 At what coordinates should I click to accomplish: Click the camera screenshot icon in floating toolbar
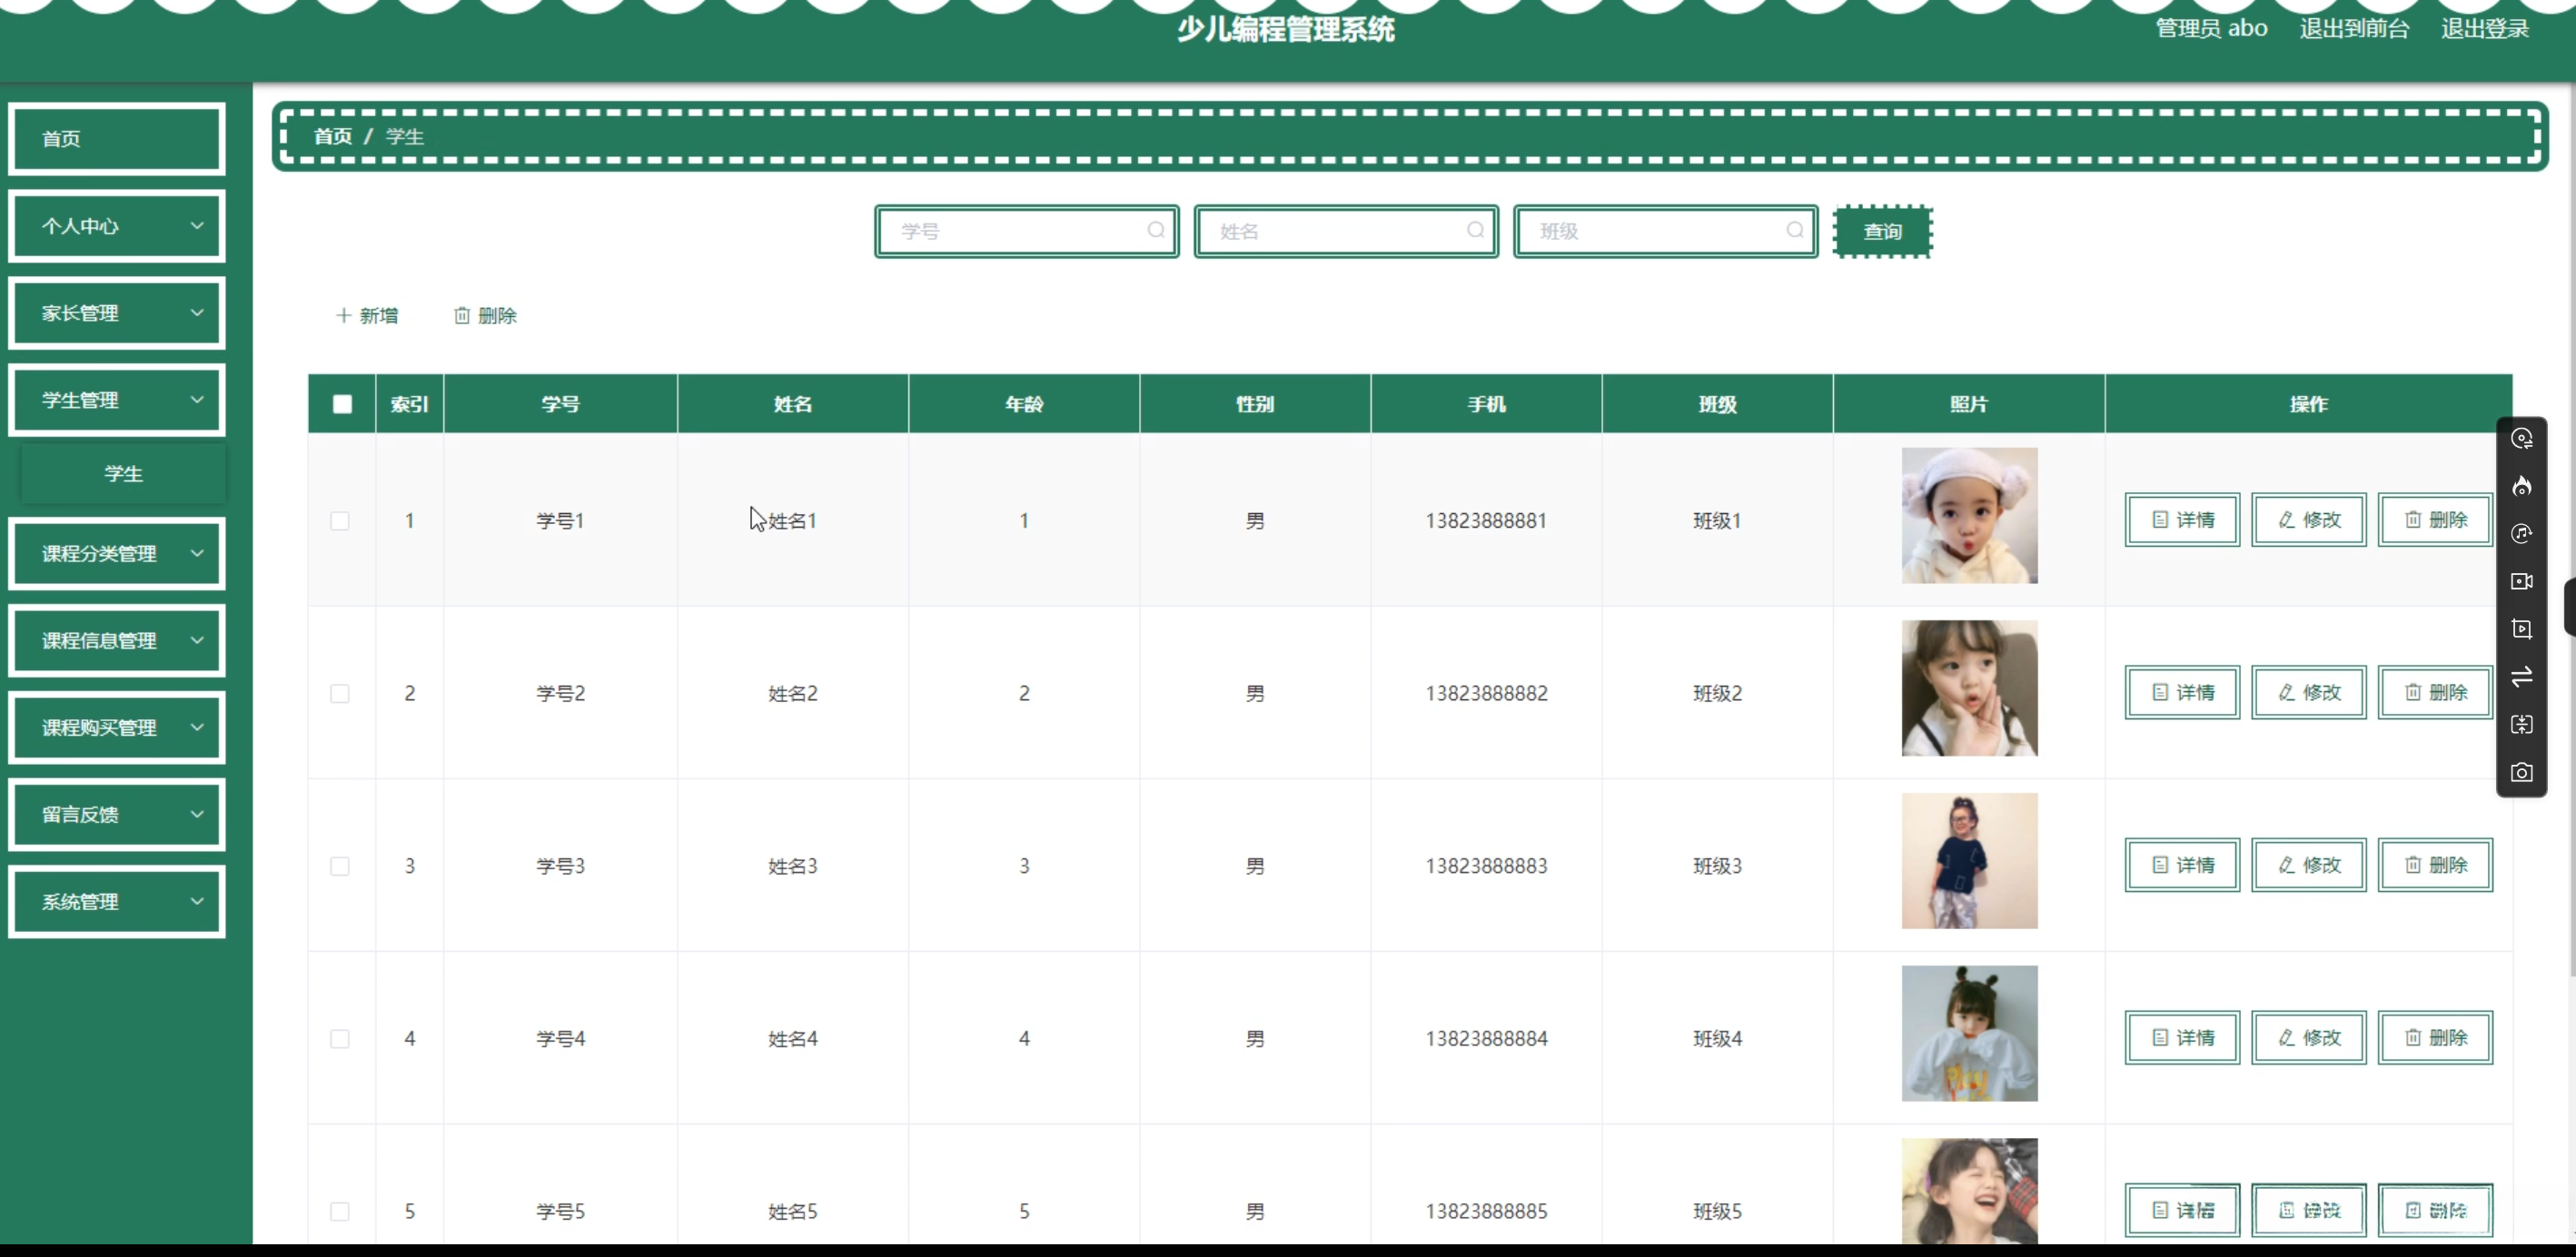pos(2521,772)
